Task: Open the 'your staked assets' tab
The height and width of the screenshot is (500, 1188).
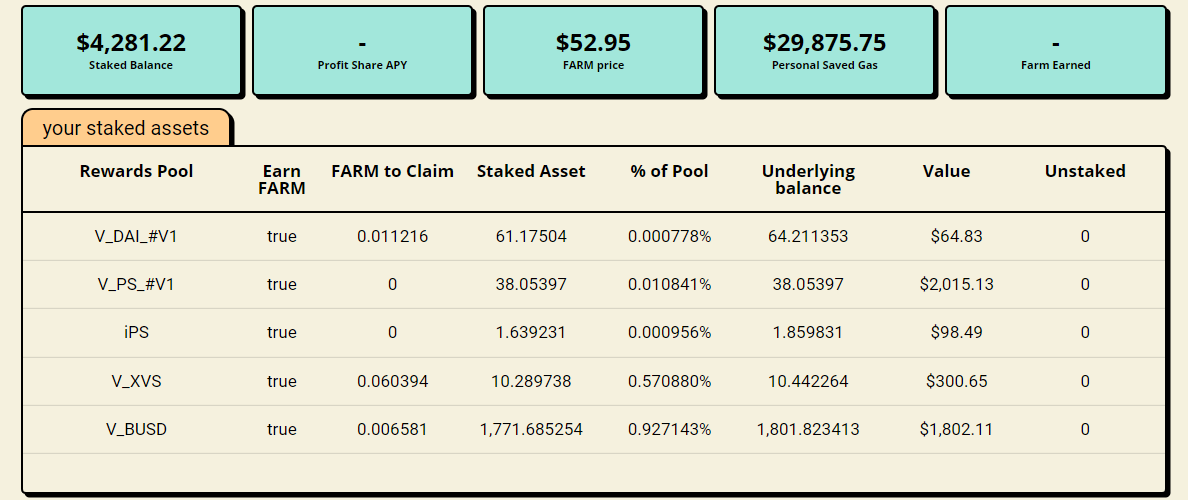Action: (126, 128)
